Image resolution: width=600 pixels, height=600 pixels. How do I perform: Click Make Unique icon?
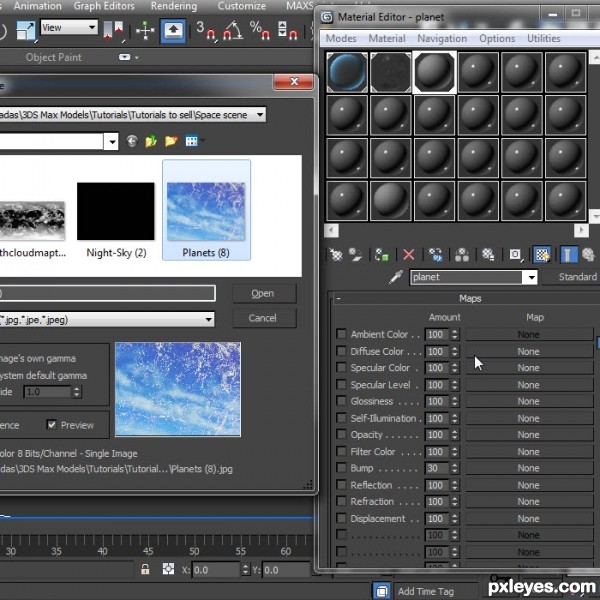click(462, 254)
